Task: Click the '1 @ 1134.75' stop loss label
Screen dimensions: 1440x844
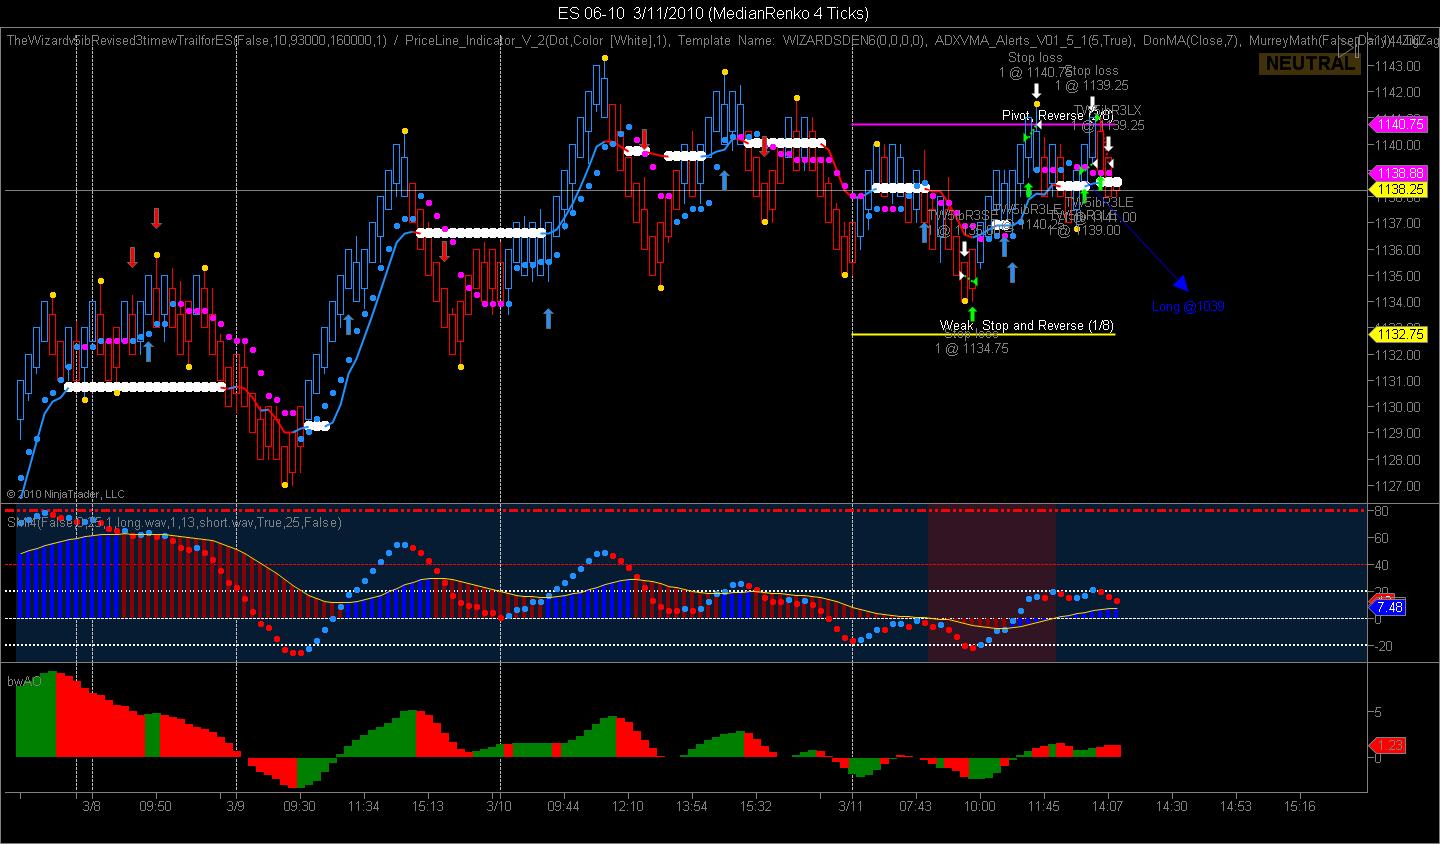Action: 972,349
